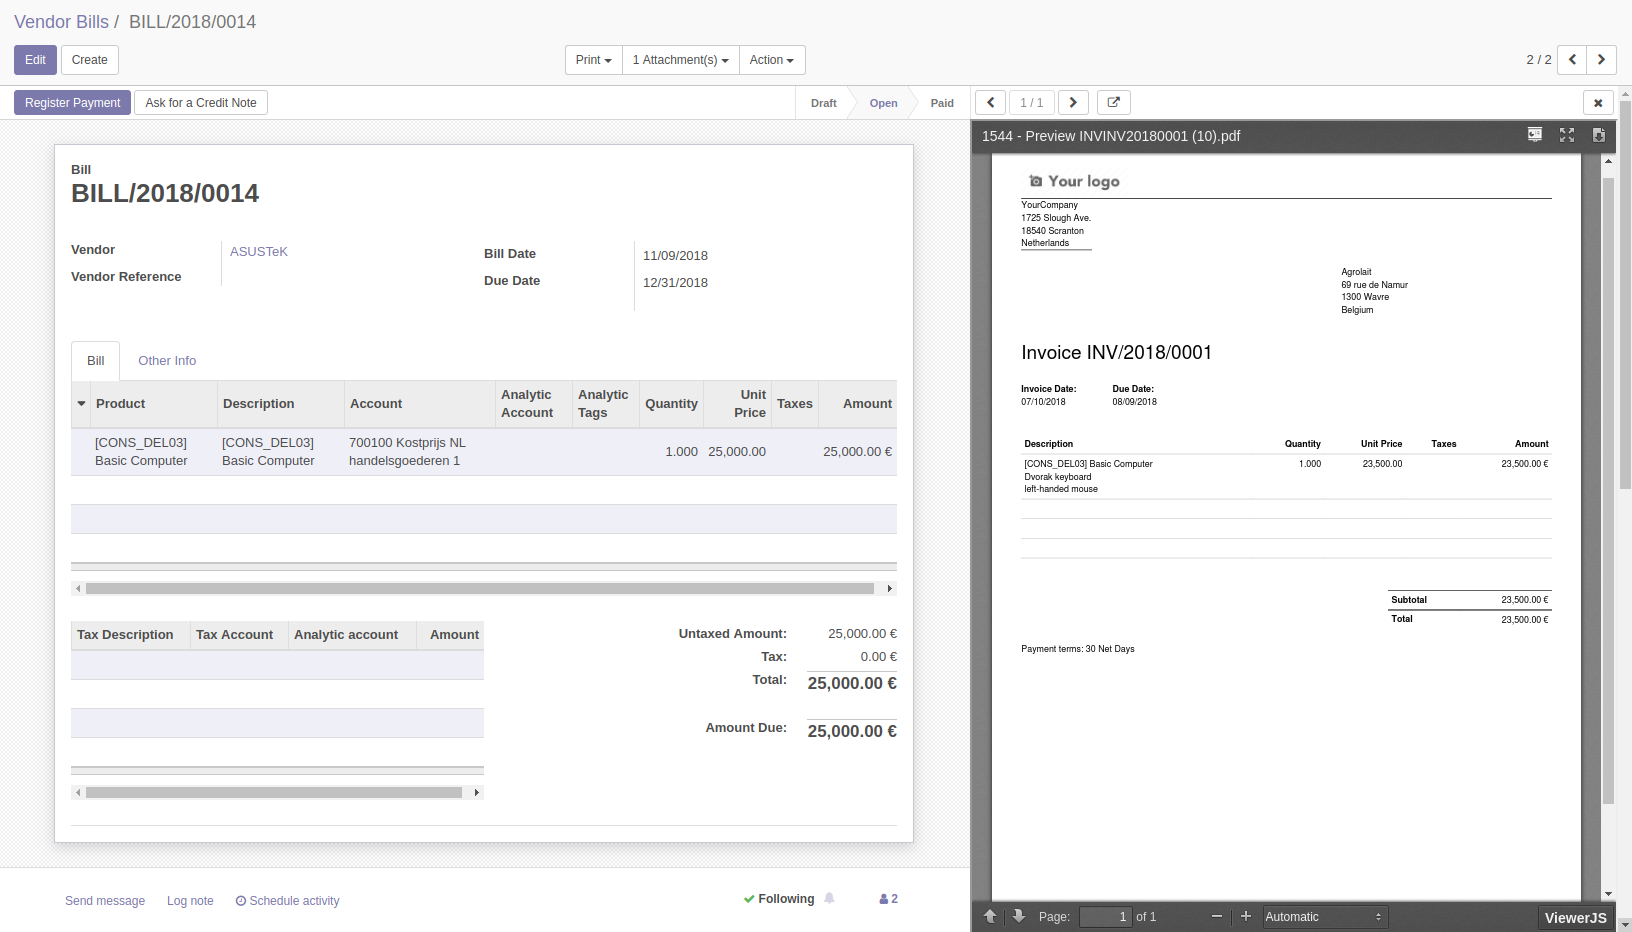Switch to the Other Info tab
The image size is (1632, 932).
coord(167,361)
